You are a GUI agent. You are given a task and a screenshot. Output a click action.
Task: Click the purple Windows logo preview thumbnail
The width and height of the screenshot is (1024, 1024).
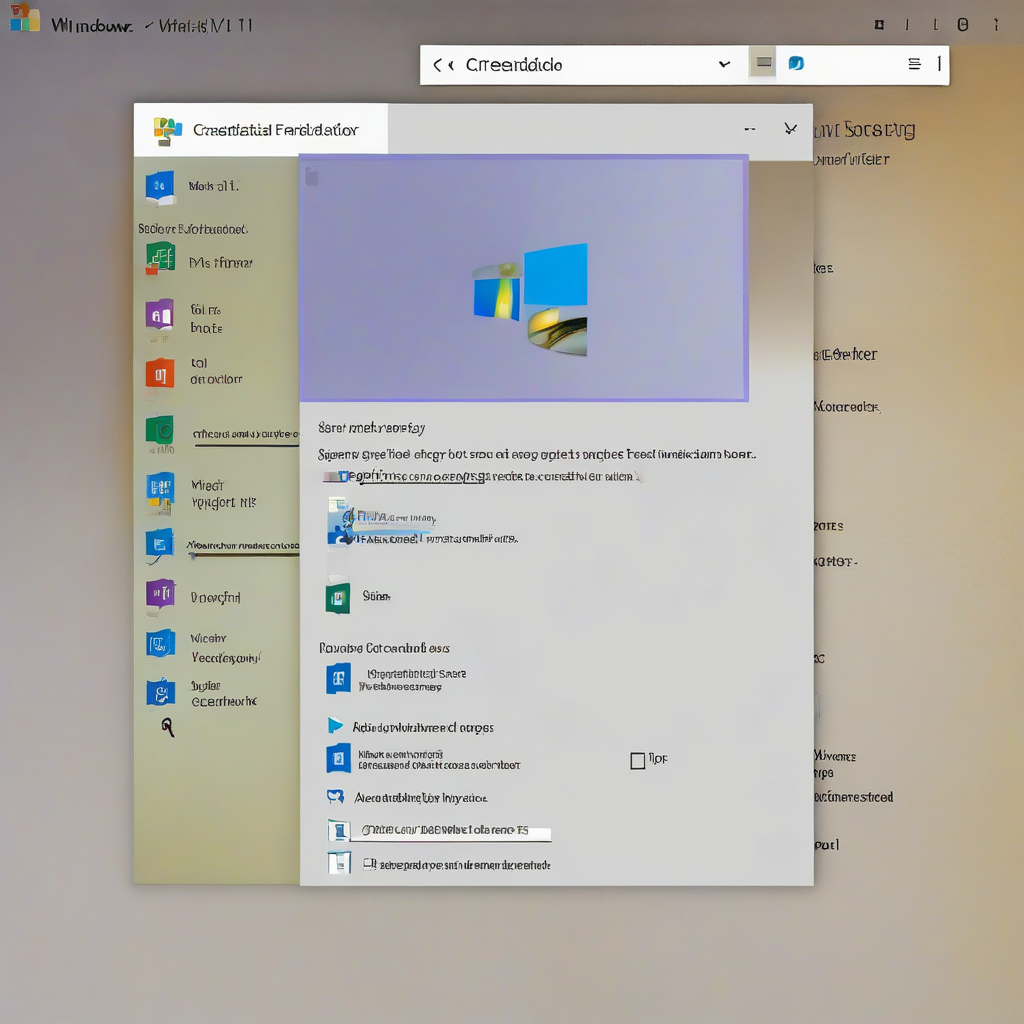click(x=523, y=278)
